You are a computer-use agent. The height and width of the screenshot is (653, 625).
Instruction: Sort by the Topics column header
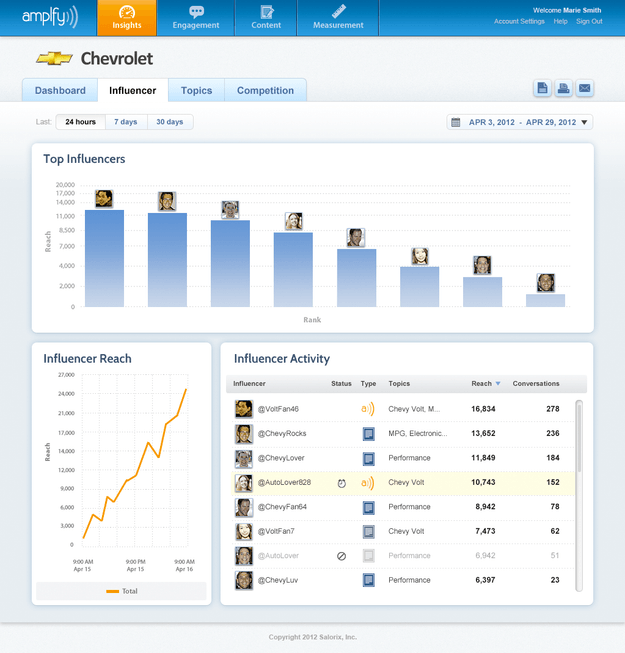[399, 384]
